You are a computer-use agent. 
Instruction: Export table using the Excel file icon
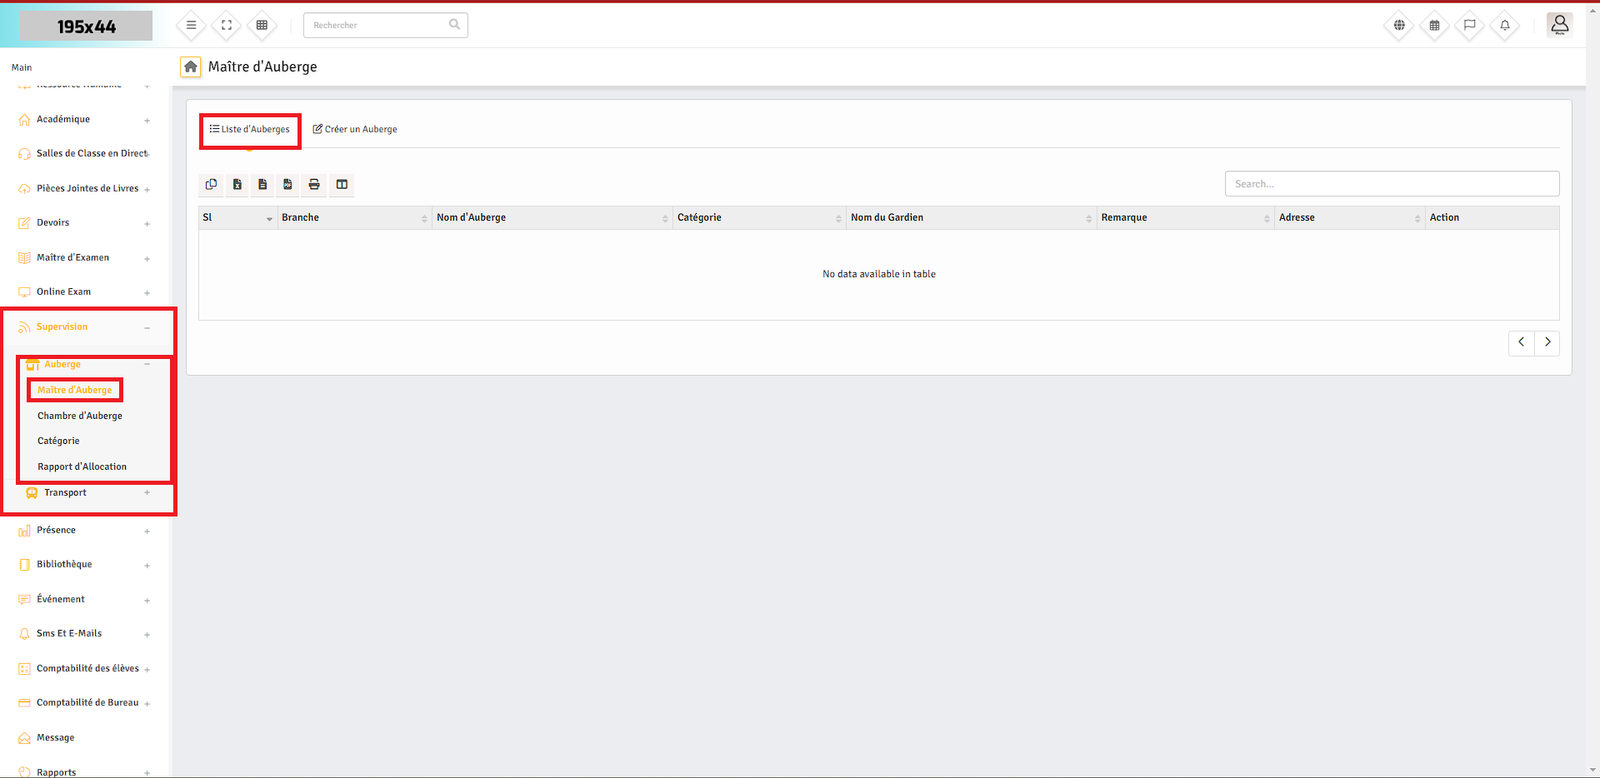click(237, 184)
